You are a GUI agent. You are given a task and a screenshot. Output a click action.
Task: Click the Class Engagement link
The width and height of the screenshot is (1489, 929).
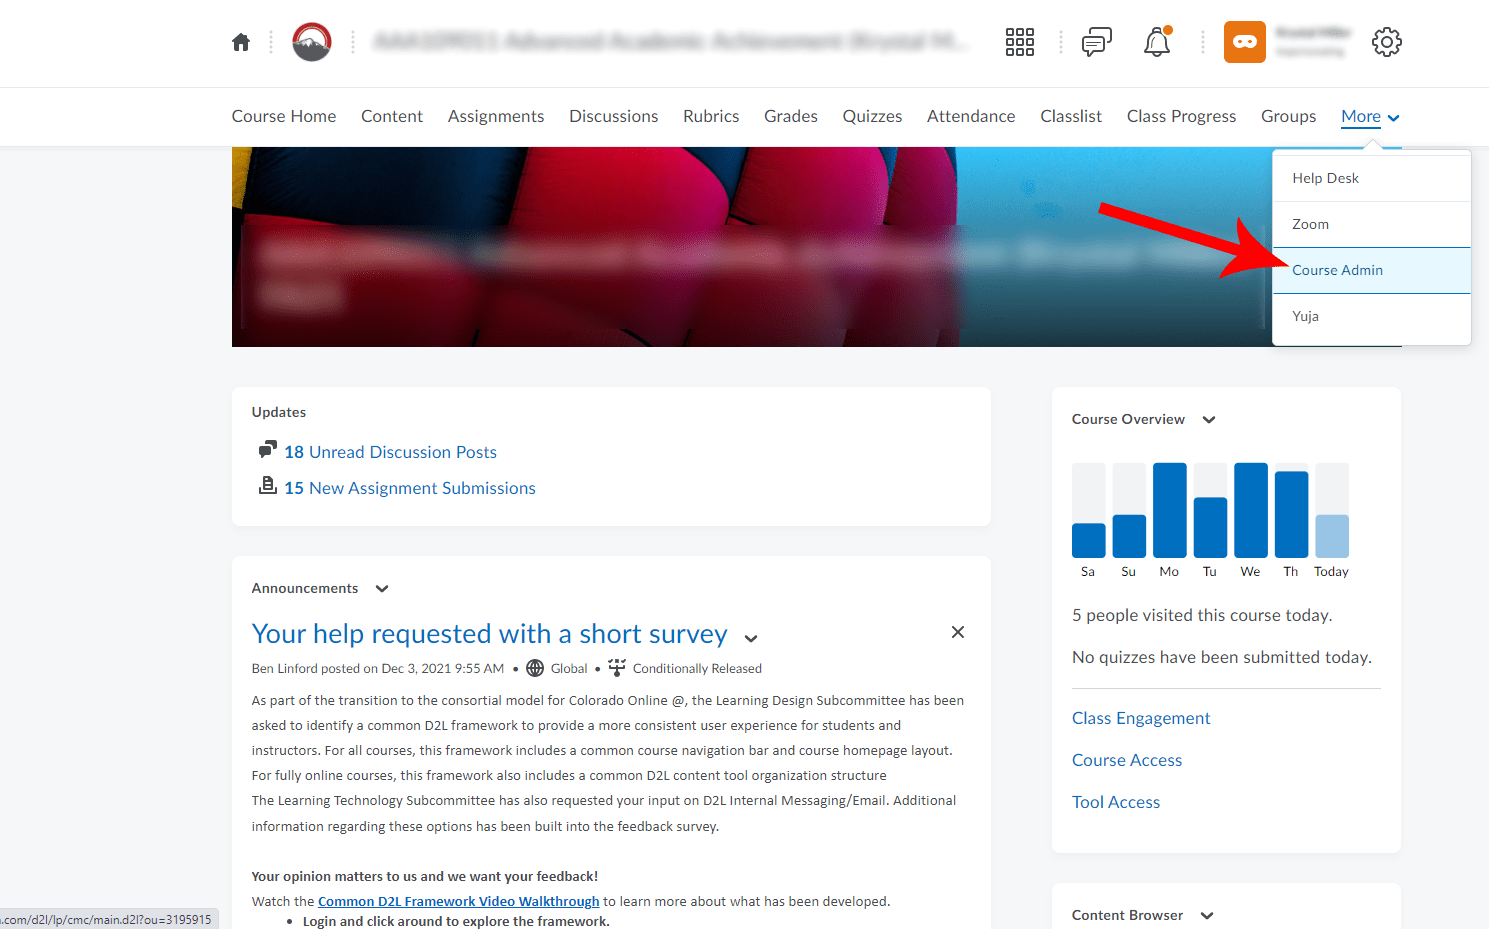[1141, 718]
